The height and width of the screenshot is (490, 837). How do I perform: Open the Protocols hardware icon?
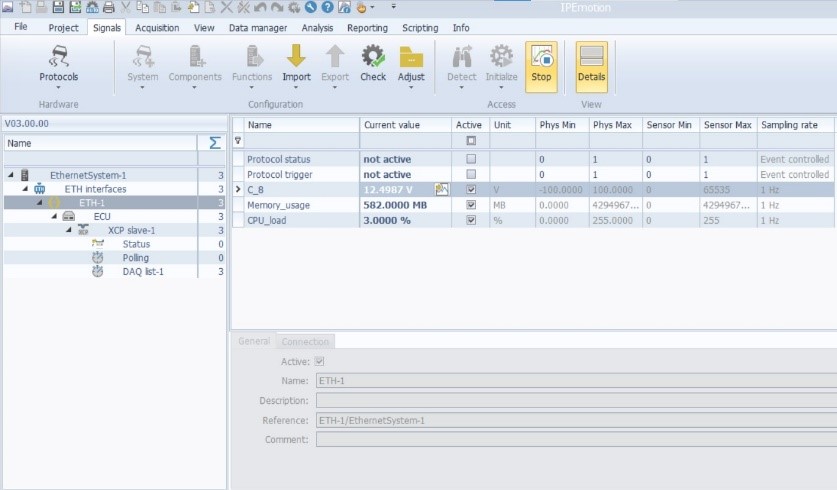tap(58, 58)
